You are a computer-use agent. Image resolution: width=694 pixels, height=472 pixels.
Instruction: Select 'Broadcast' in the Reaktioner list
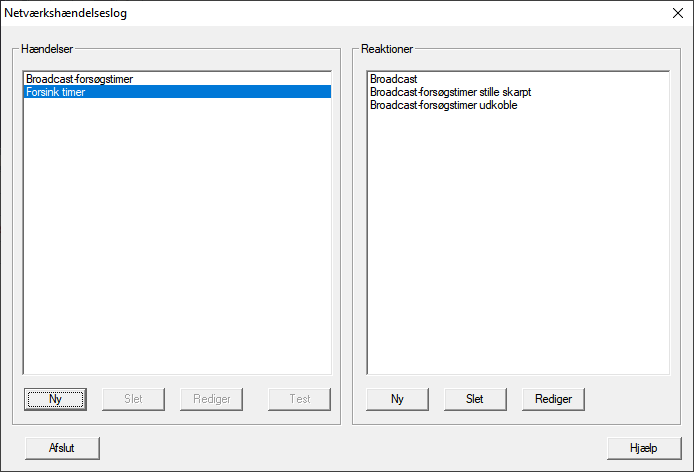[393, 78]
